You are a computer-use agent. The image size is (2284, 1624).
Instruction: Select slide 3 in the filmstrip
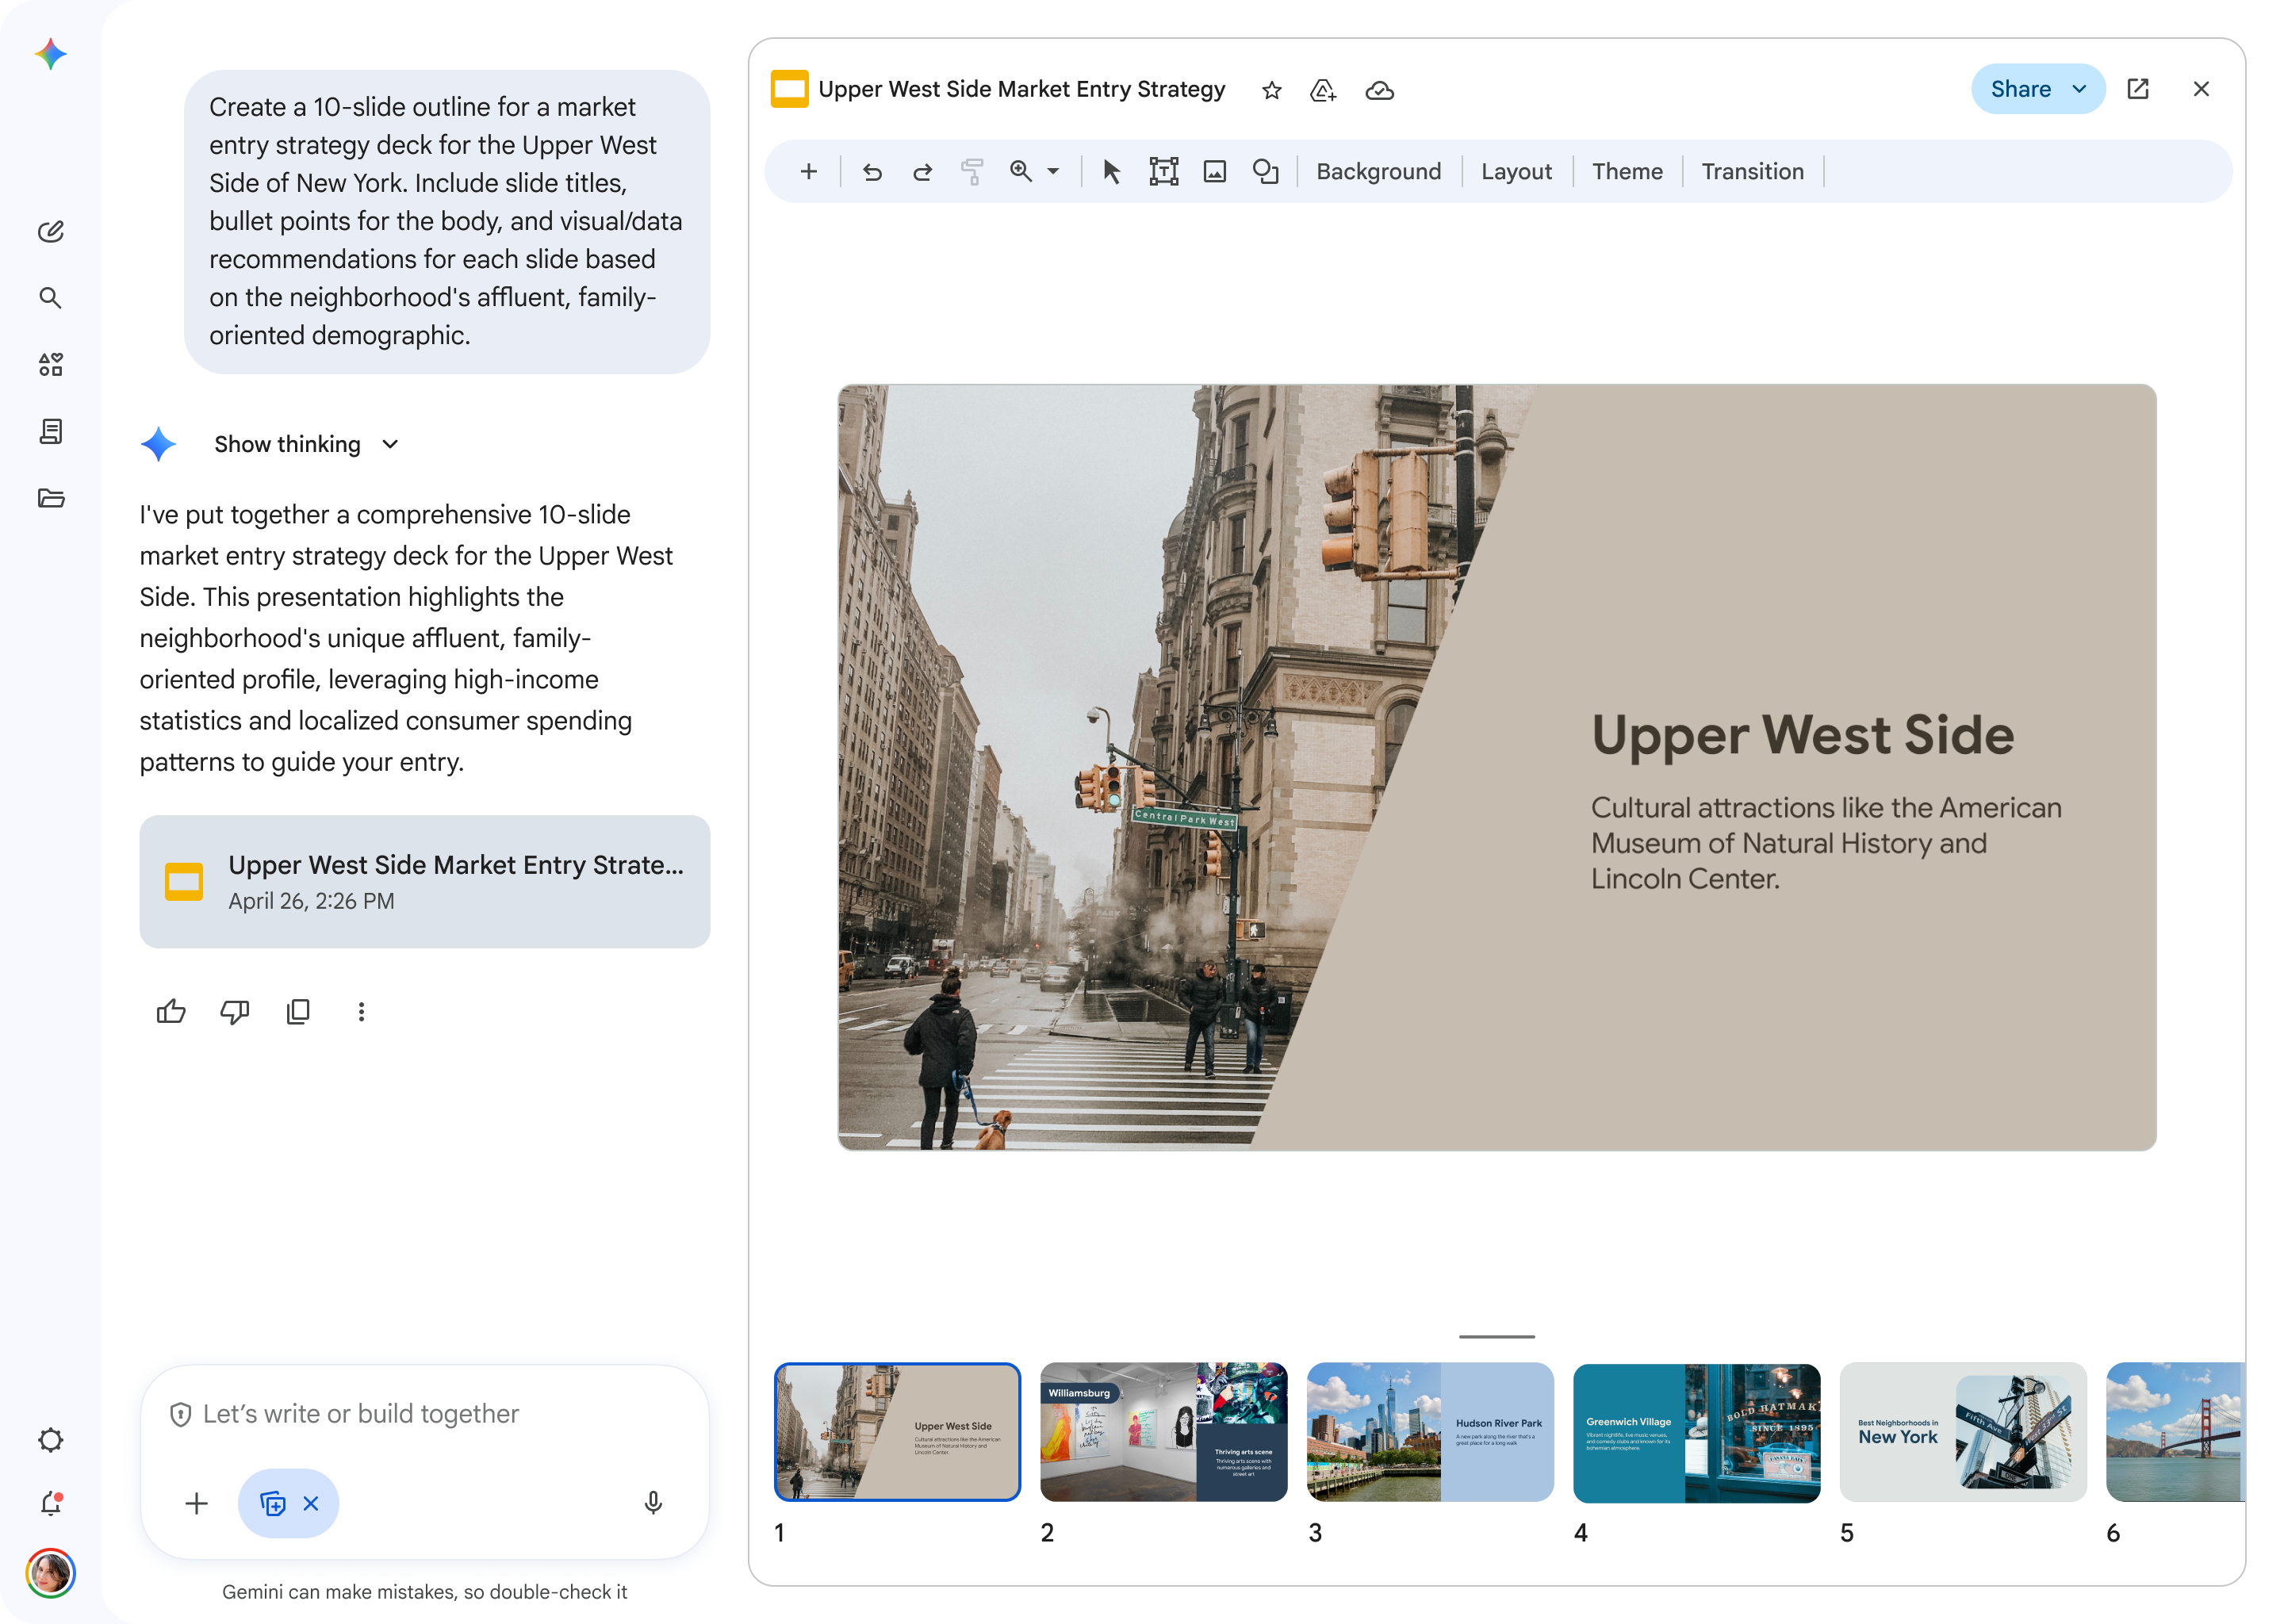[1430, 1432]
